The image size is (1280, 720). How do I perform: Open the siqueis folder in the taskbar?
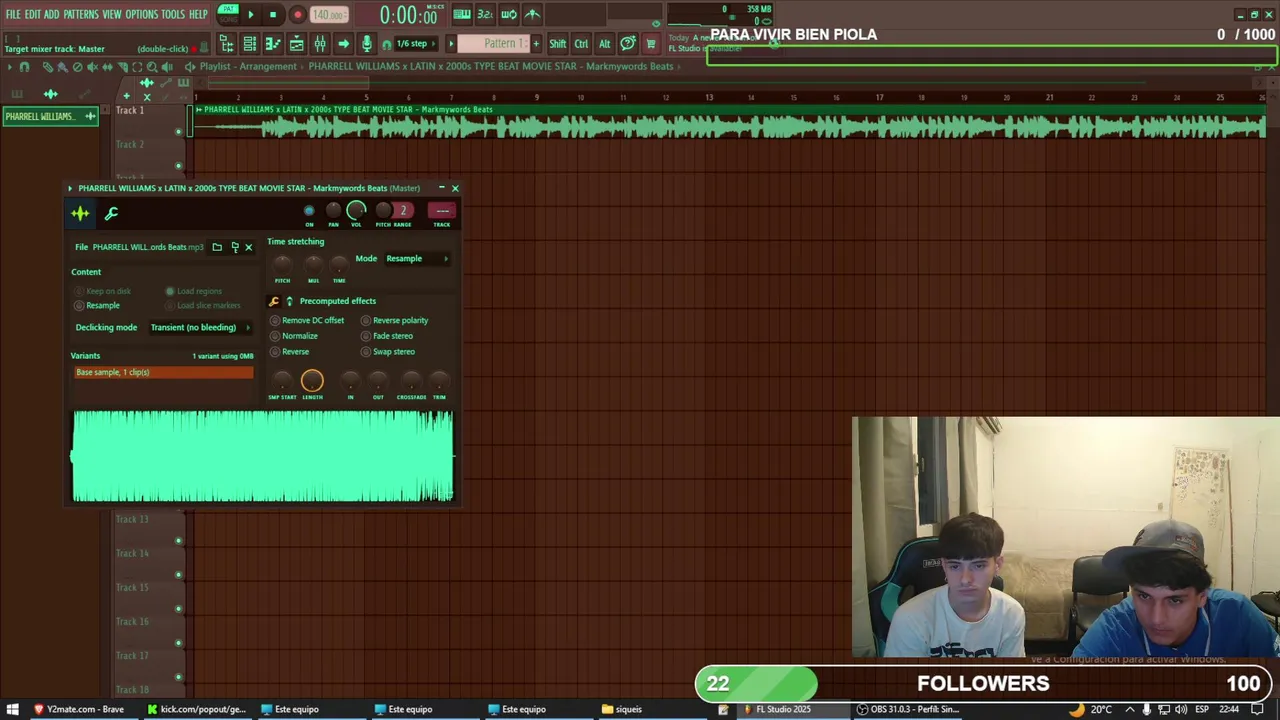click(x=622, y=710)
